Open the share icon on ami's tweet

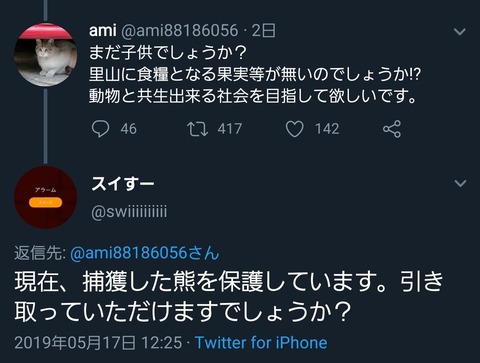pos(392,129)
